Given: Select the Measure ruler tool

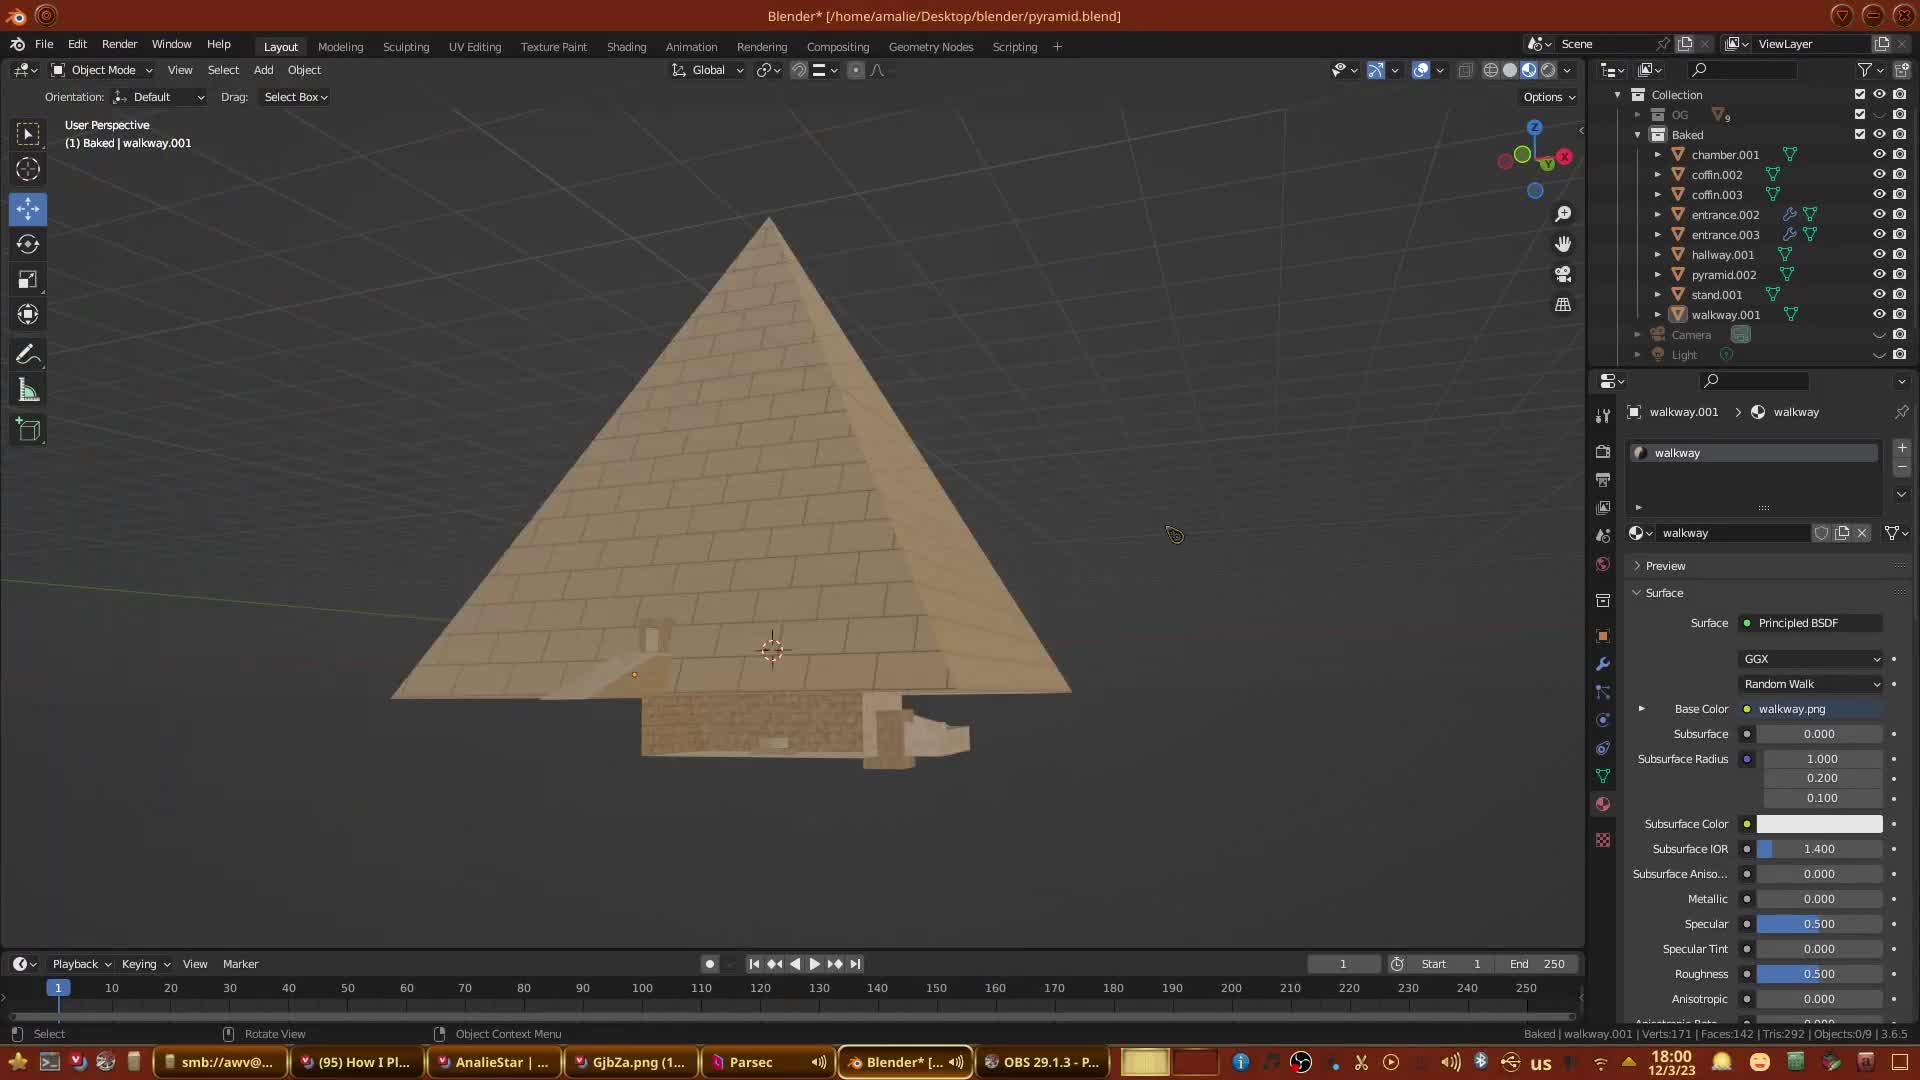Looking at the screenshot, I should (x=28, y=391).
